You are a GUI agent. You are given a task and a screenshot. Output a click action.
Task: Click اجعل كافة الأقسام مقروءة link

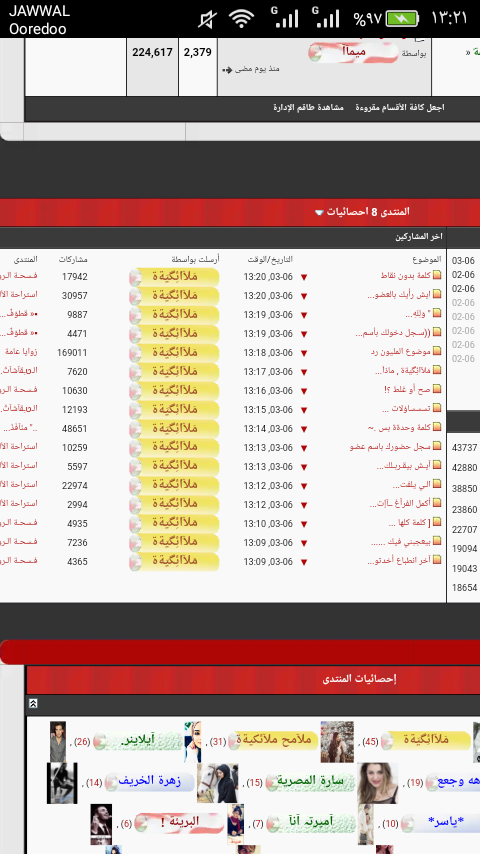tap(400, 107)
